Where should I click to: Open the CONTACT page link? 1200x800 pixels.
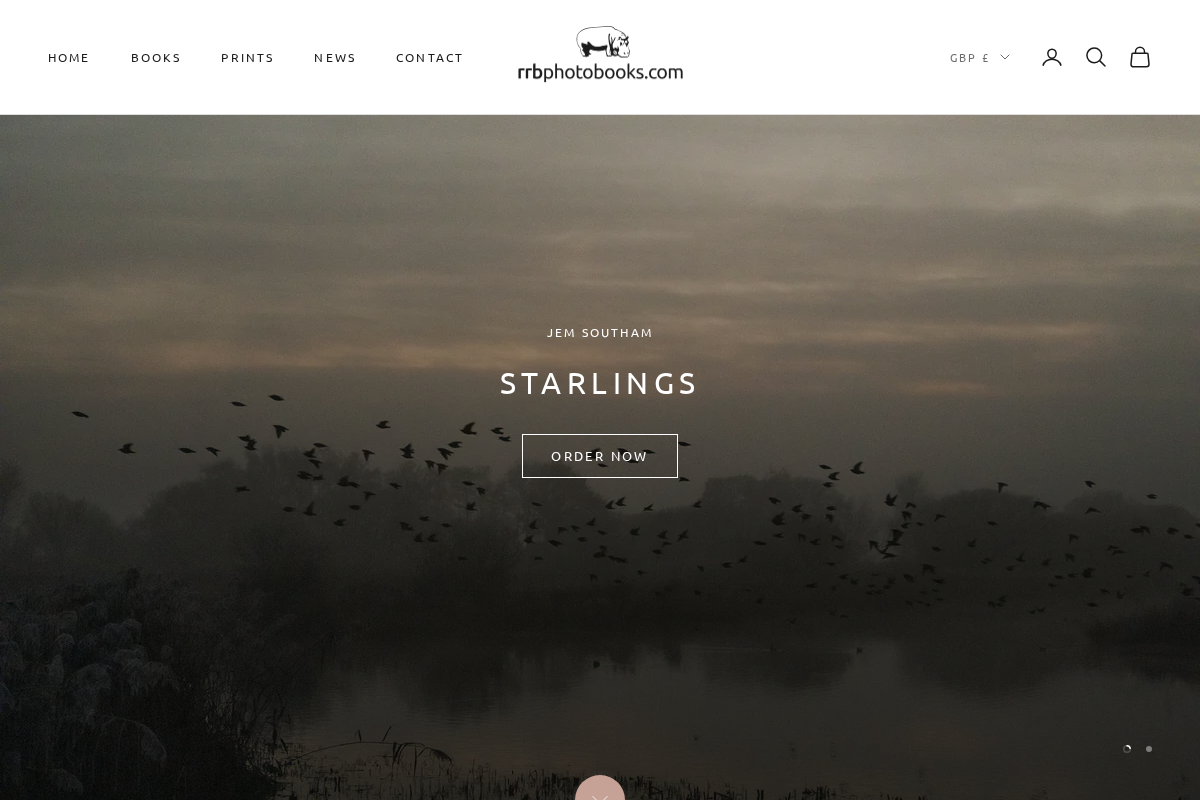pyautogui.click(x=430, y=58)
